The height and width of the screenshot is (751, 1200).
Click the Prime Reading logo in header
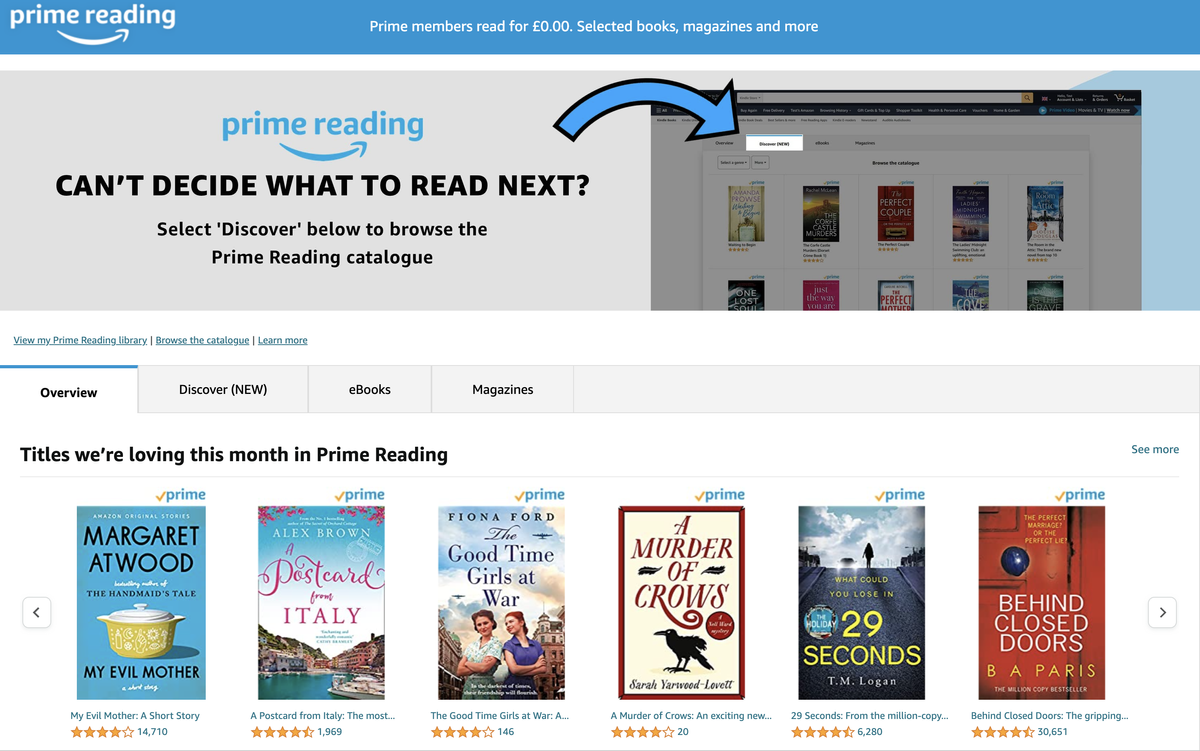92,24
